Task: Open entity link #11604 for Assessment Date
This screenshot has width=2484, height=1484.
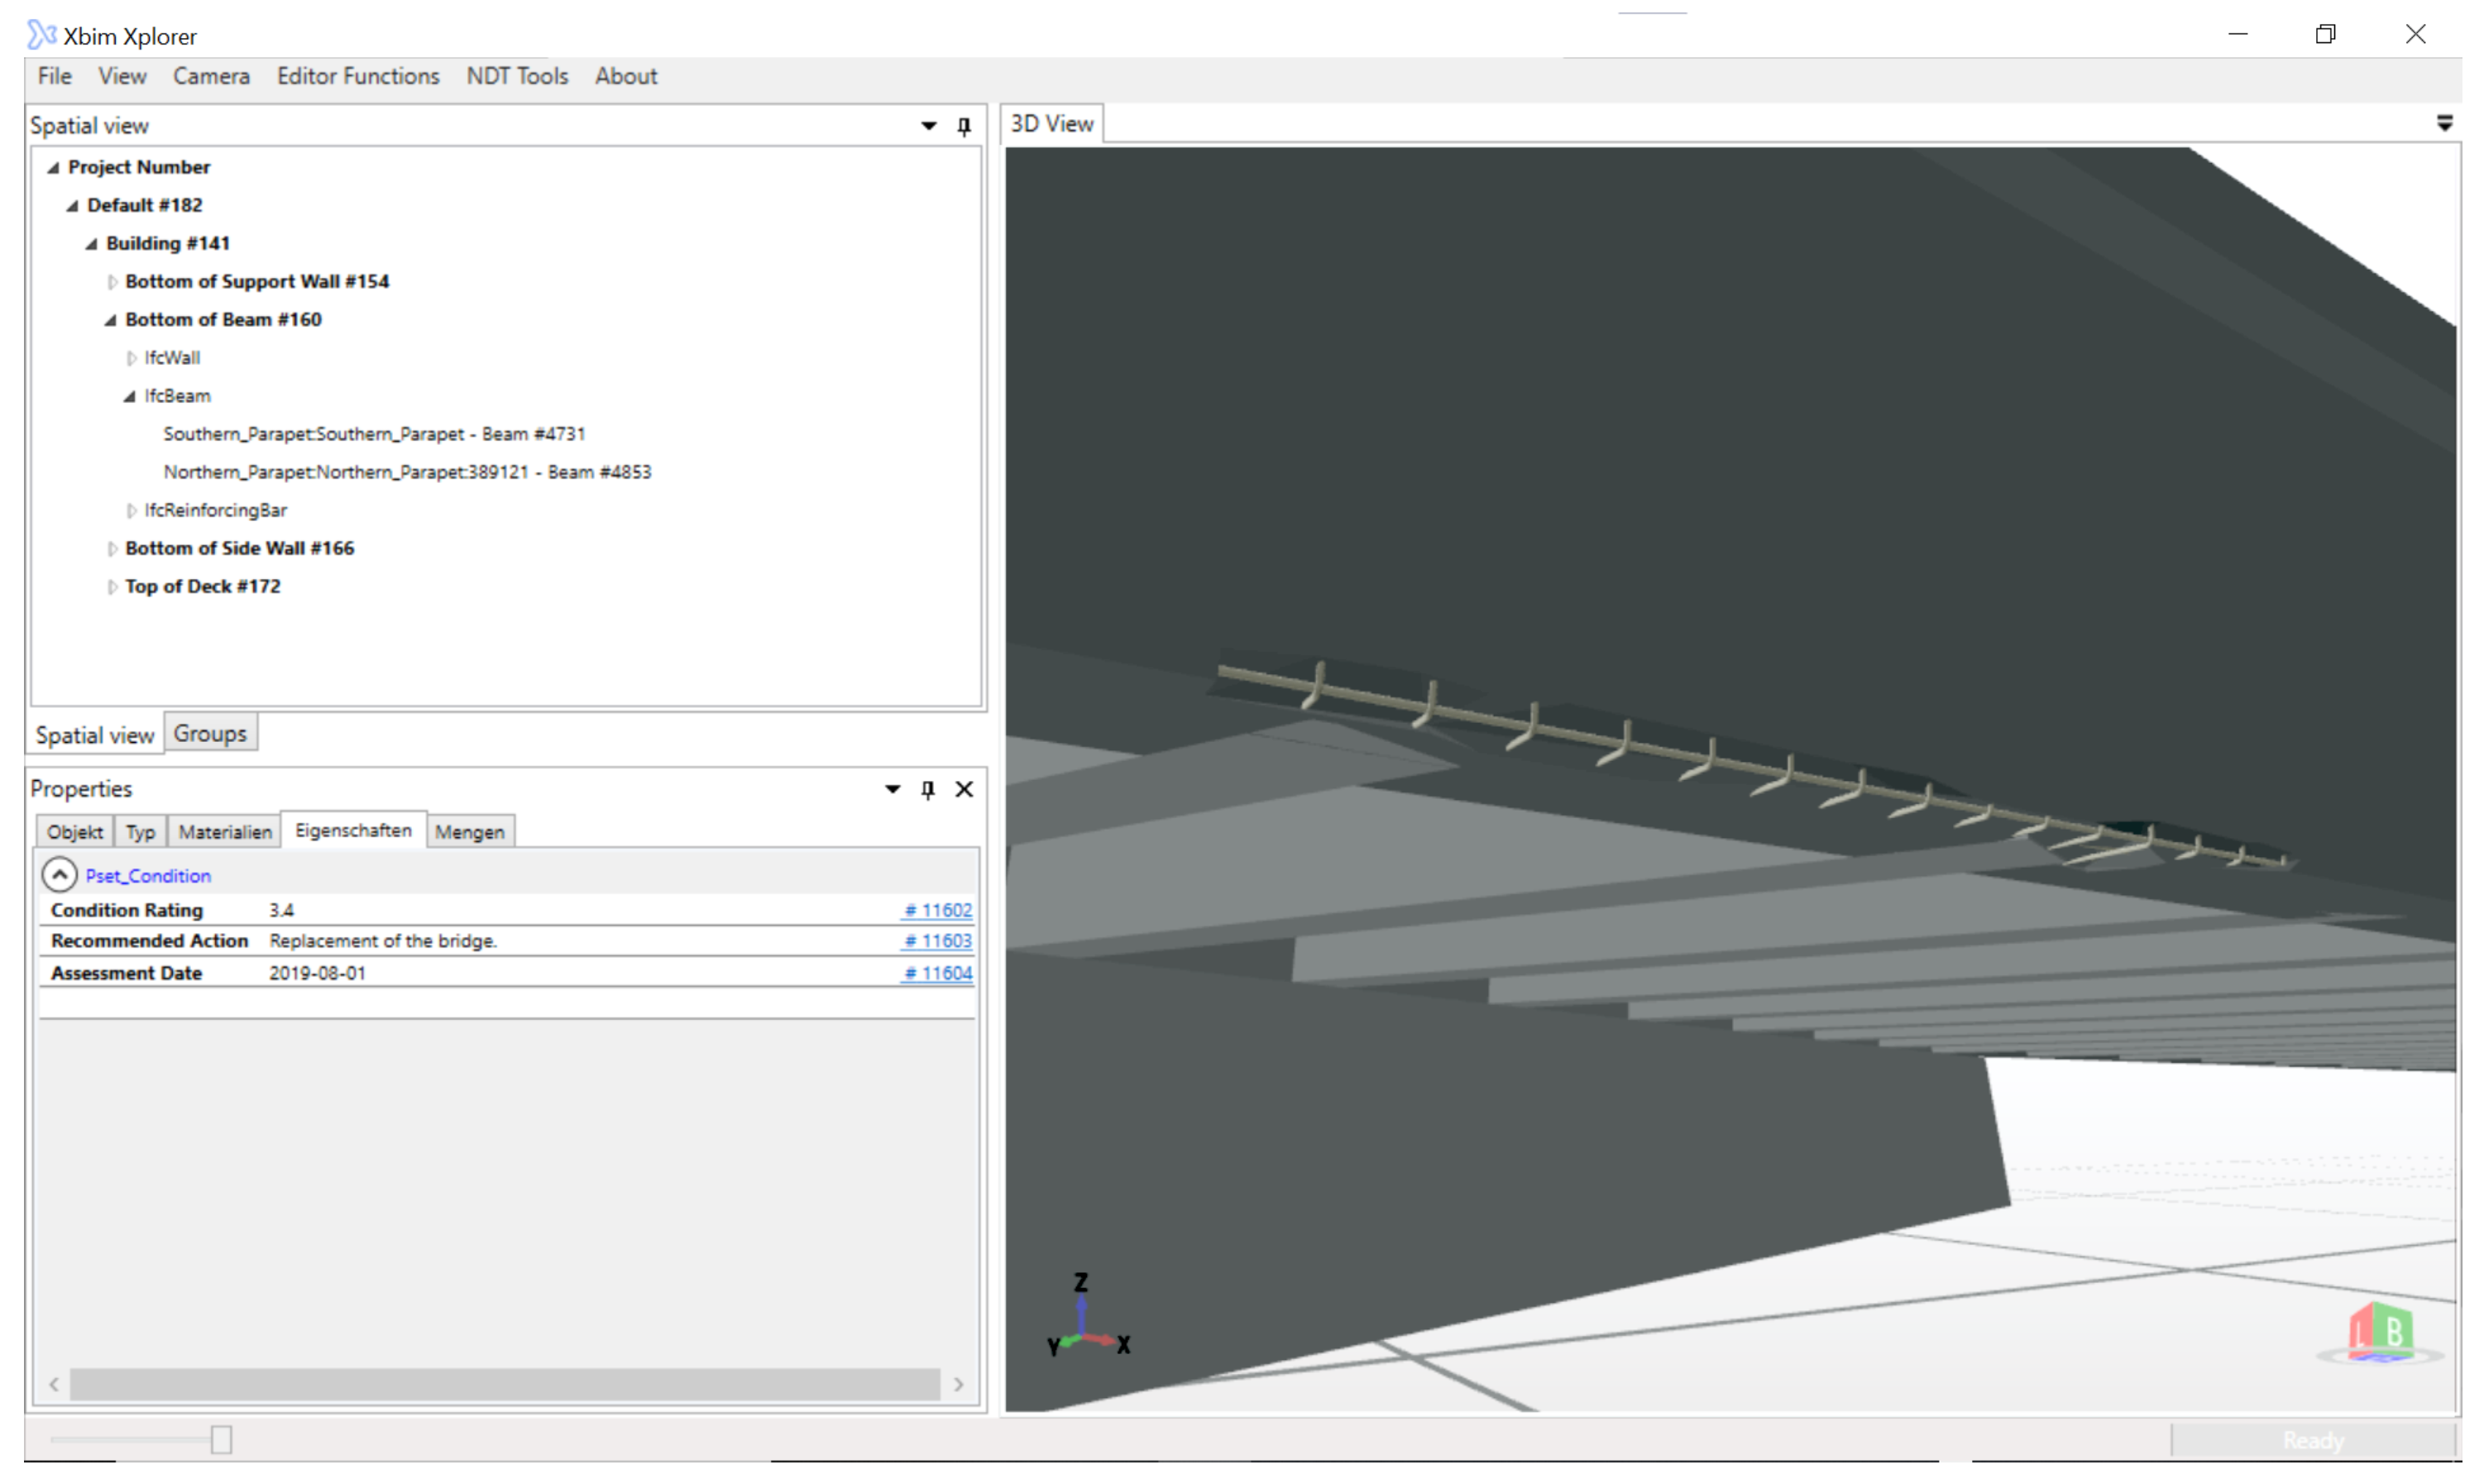Action: click(937, 974)
